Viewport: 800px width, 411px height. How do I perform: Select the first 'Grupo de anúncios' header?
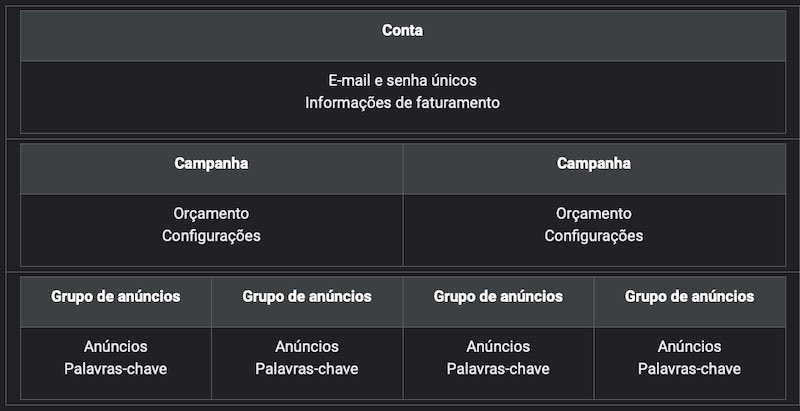point(116,302)
